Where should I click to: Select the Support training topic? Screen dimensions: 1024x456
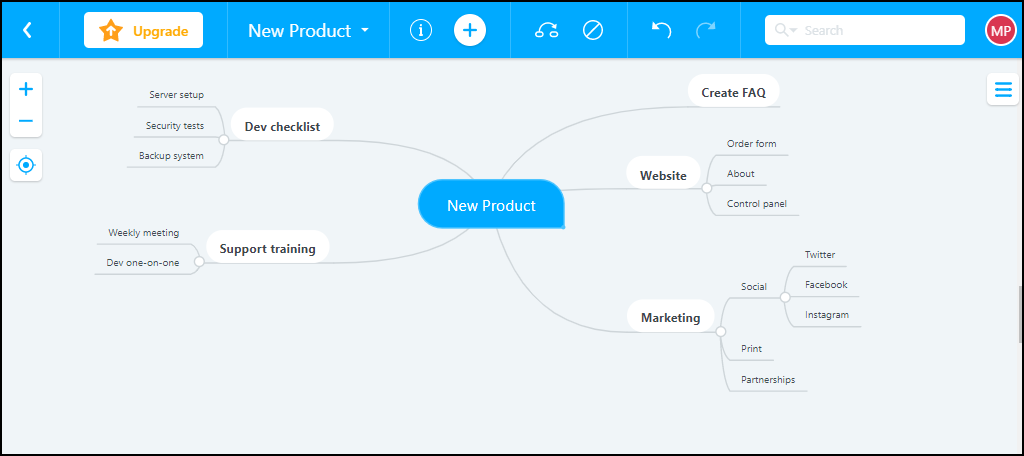[x=268, y=248]
